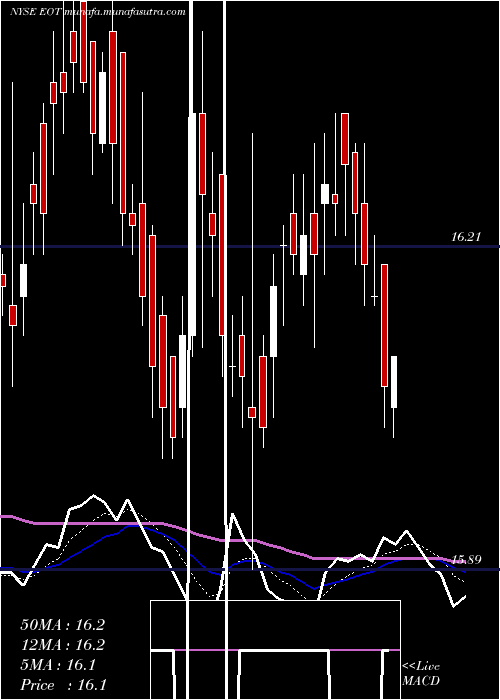Click the 15.89 price level label
Viewport: 500px width, 700px height.
tap(466, 560)
